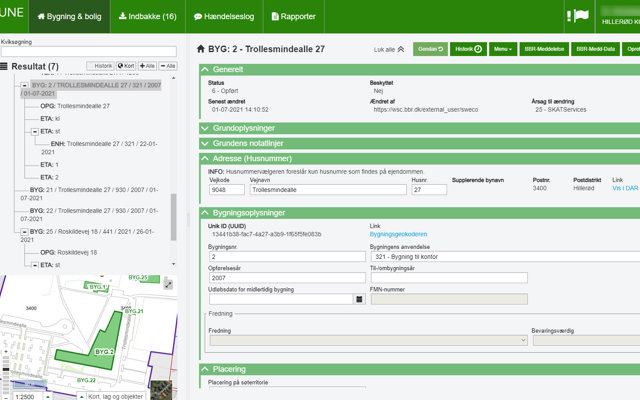
Task: Click the BBR-Meddelelse button
Action: point(545,48)
